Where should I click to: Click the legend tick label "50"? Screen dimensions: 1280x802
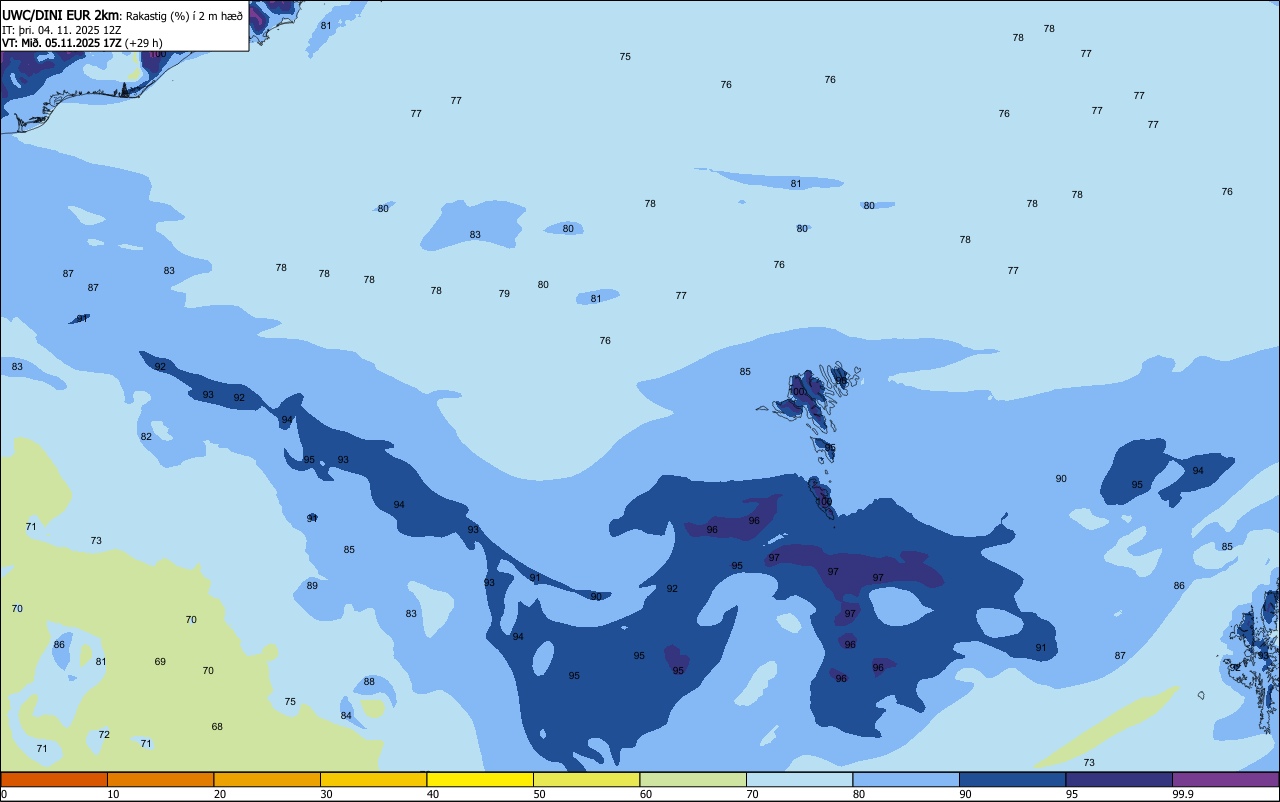pos(539,794)
